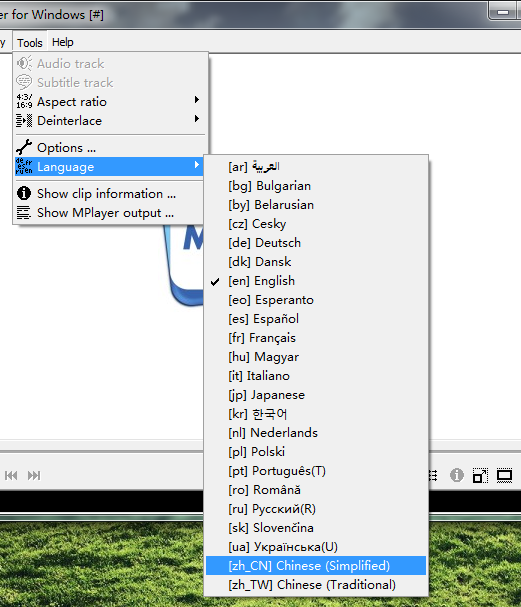Minimize the MPlayer window
Image resolution: width=521 pixels, height=607 pixels.
coord(502,12)
